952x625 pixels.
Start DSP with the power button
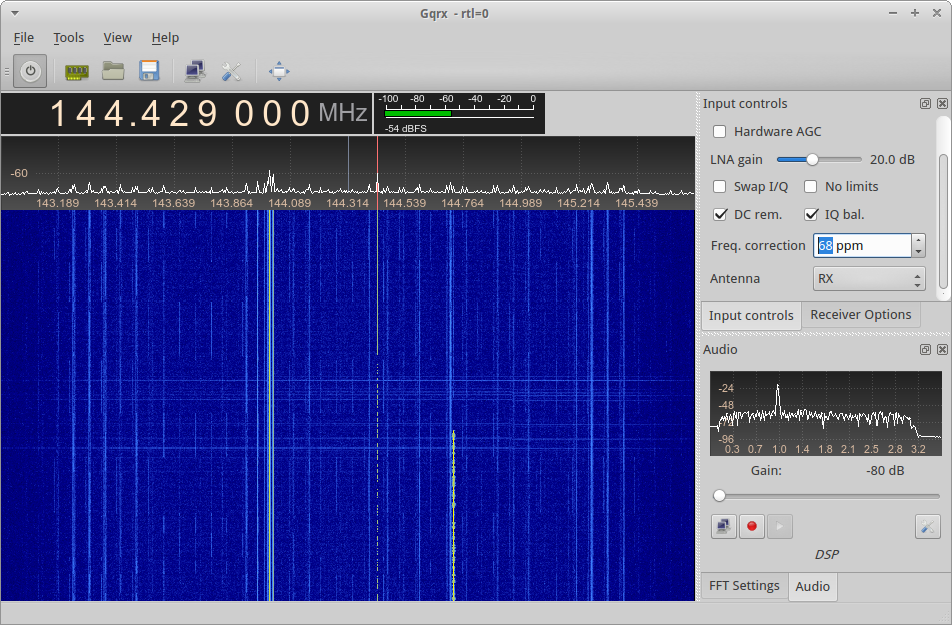pos(30,71)
